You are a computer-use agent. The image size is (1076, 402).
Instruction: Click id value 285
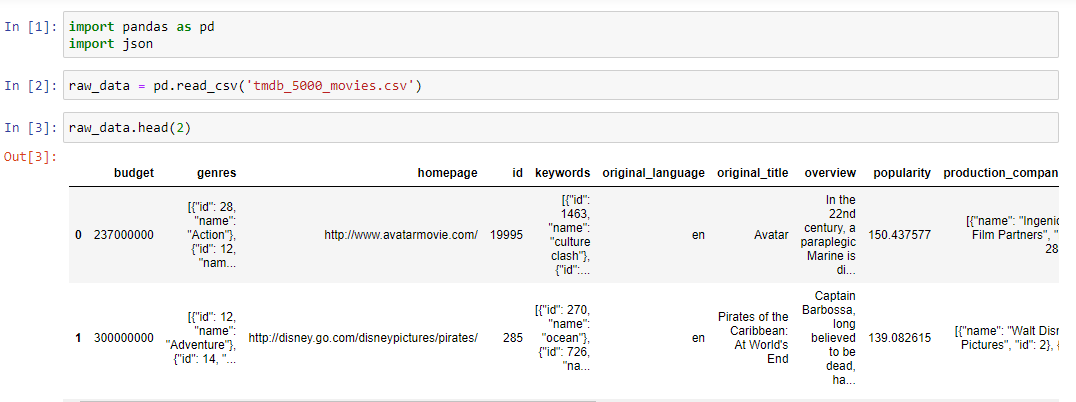point(512,338)
